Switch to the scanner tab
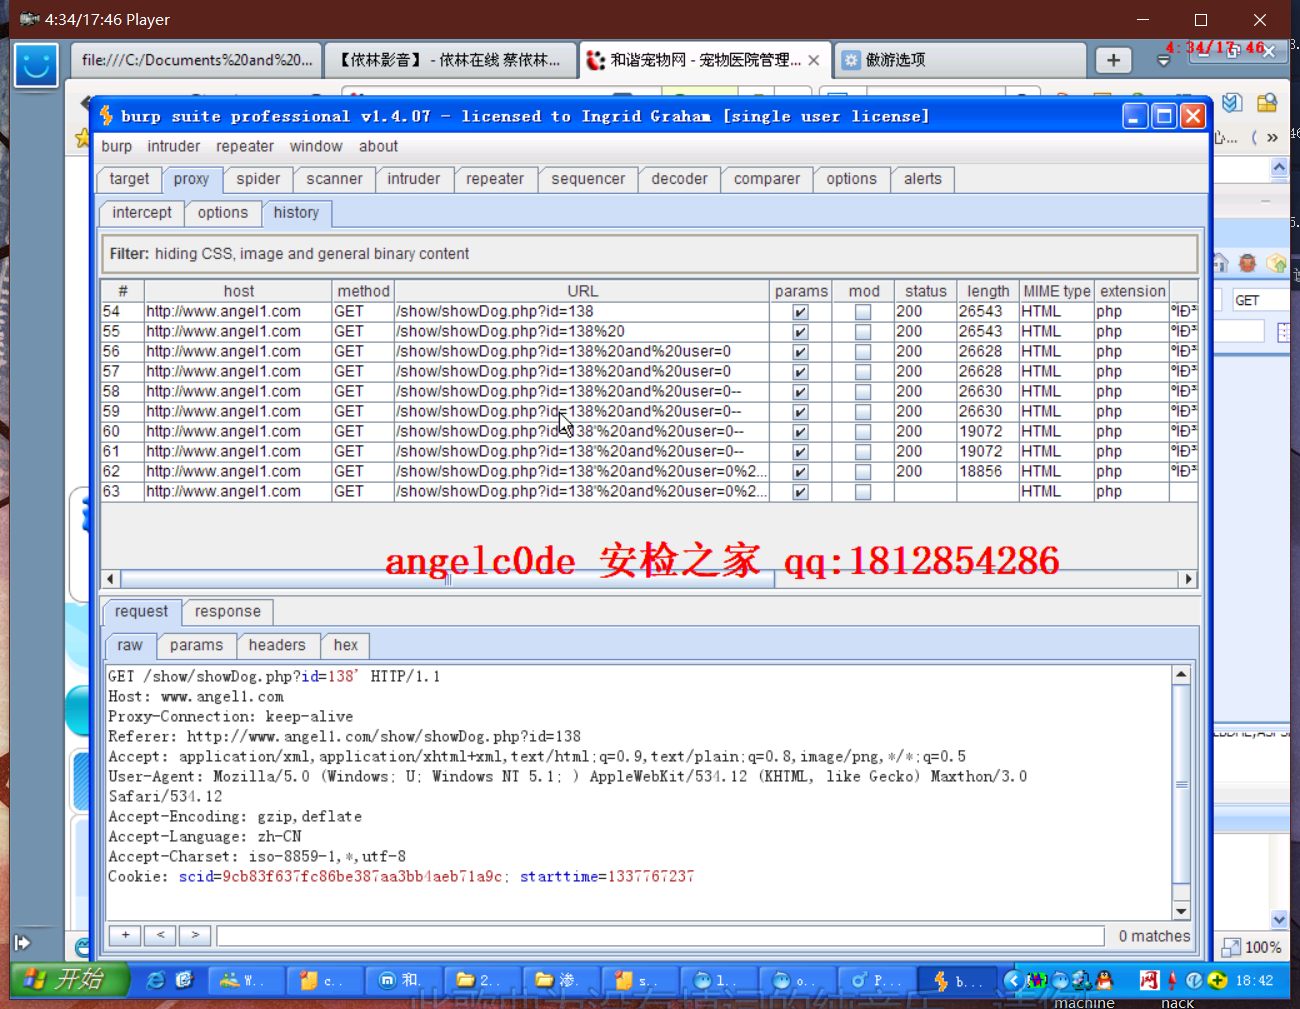The height and width of the screenshot is (1009, 1300). [x=334, y=179]
